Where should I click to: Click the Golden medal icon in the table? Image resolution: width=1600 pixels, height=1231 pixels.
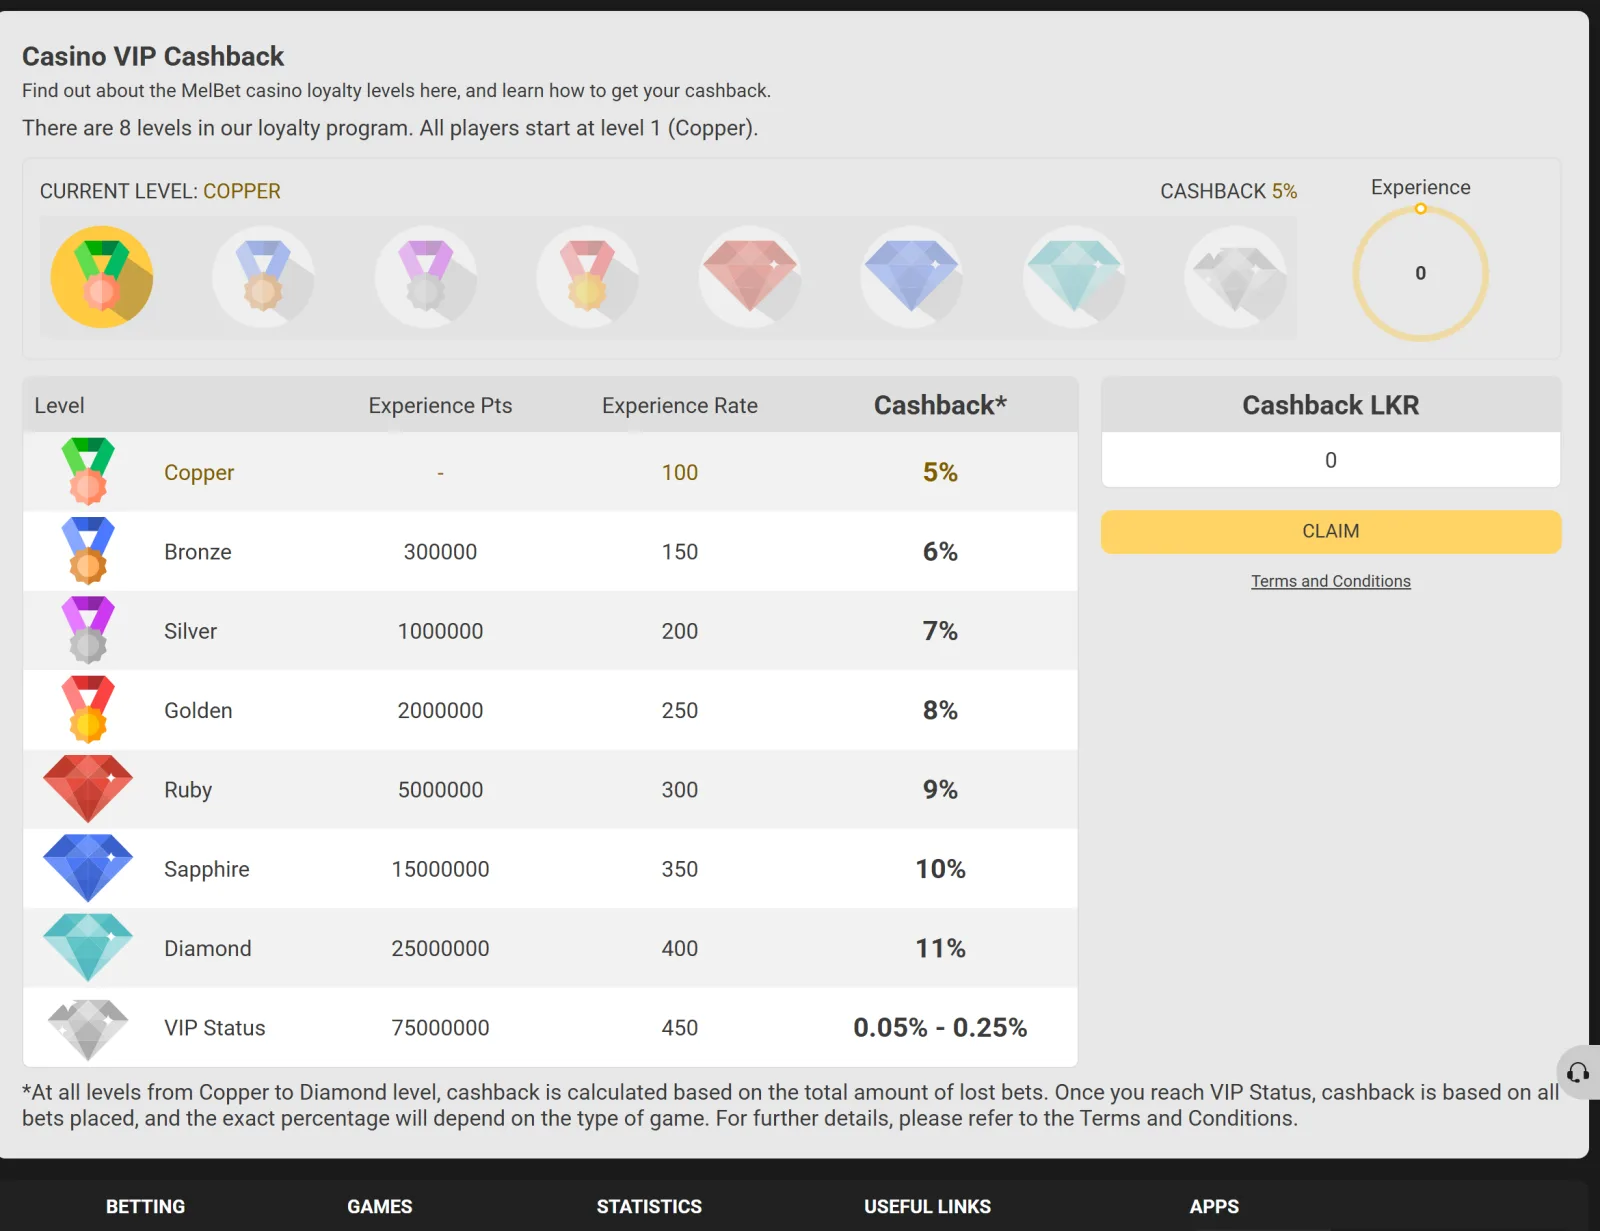[88, 709]
